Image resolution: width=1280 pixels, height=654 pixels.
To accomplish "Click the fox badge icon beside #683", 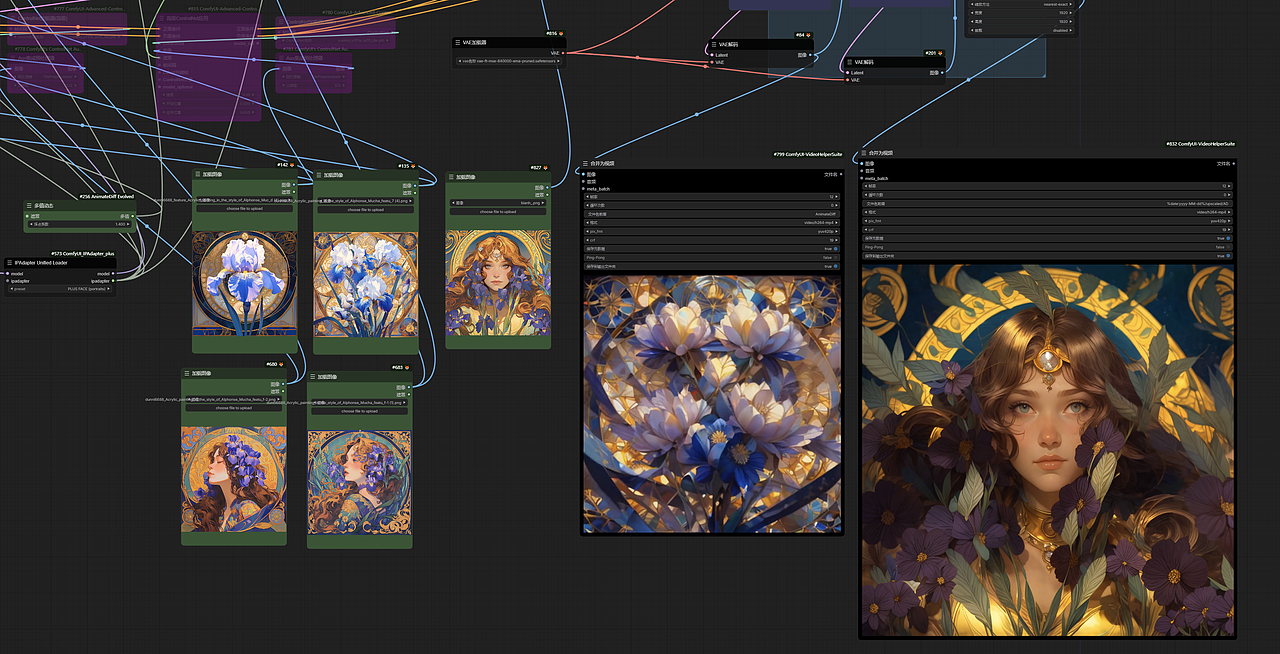I will coord(408,367).
